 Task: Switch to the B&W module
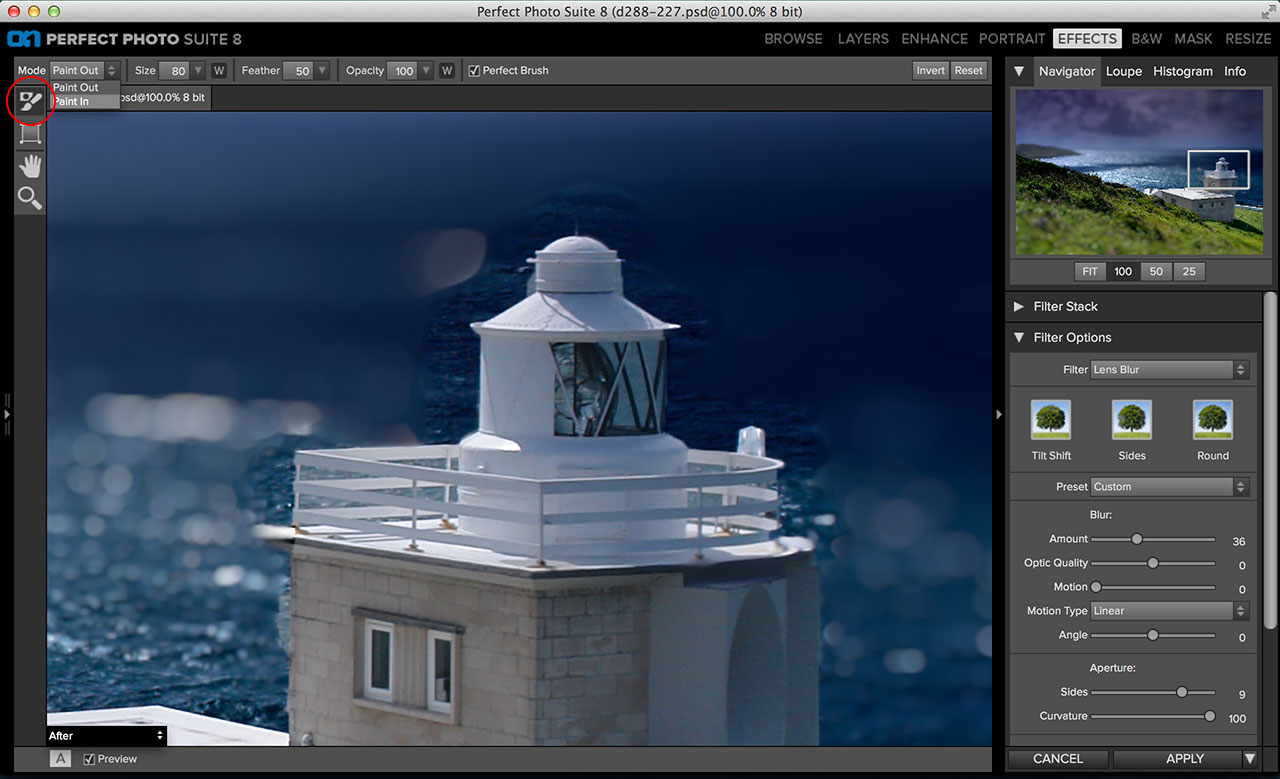pyautogui.click(x=1146, y=39)
